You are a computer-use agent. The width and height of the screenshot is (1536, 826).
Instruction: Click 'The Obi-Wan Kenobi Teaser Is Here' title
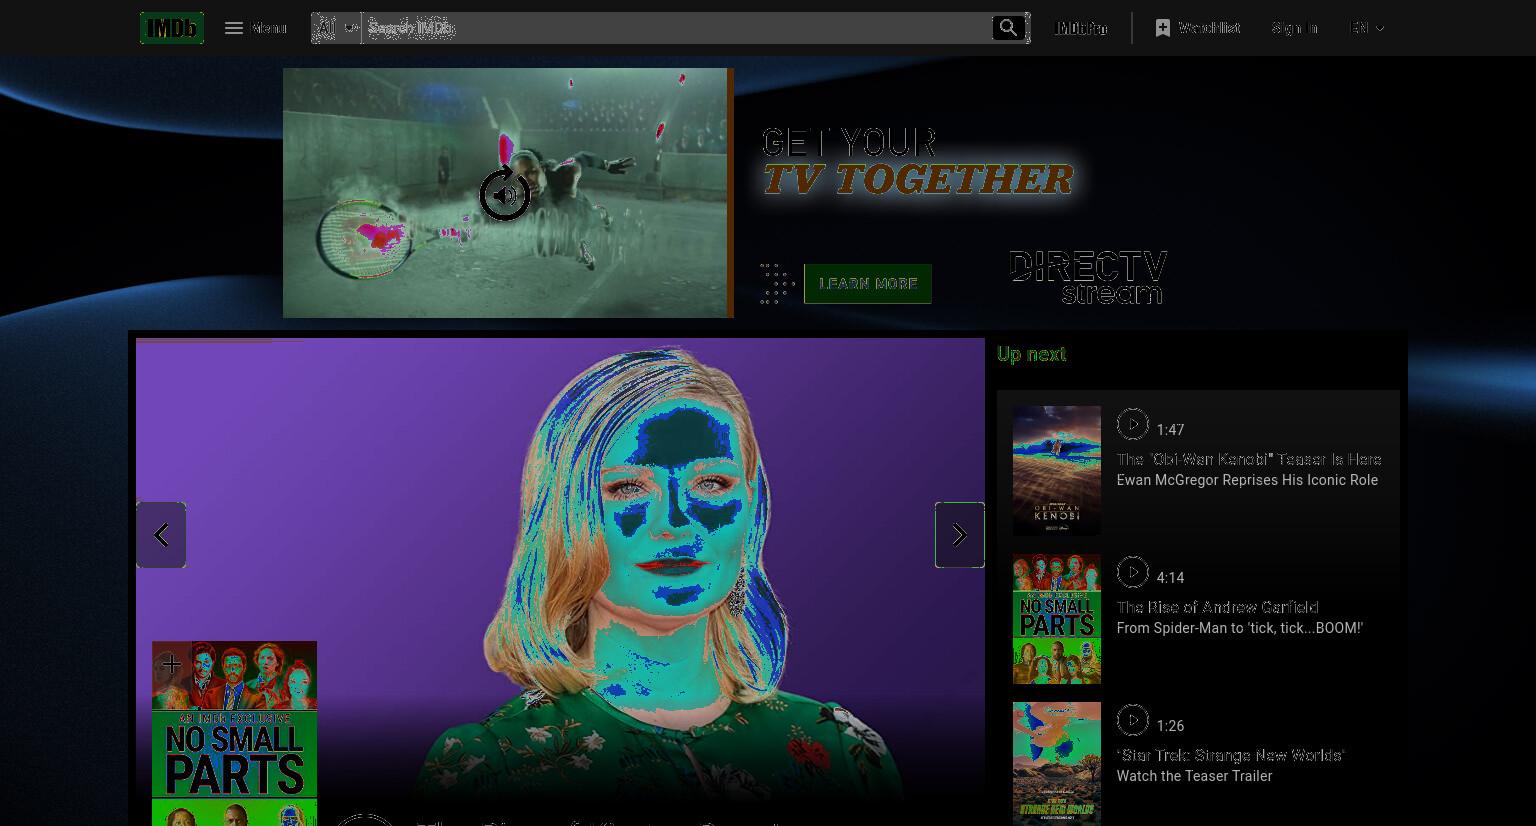pos(1249,459)
